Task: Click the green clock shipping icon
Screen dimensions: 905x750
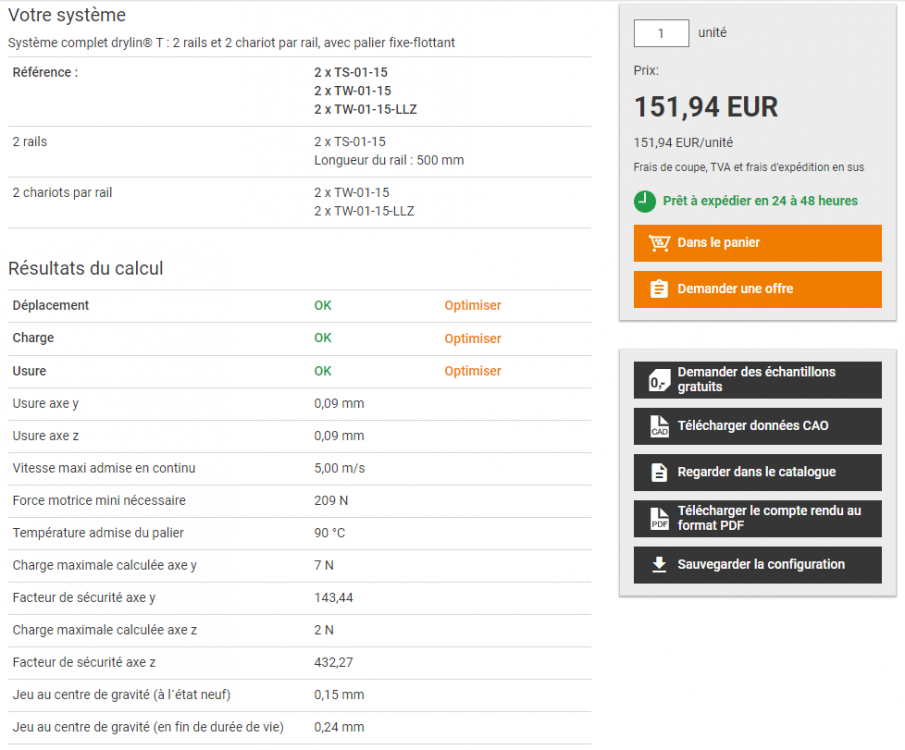Action: pos(645,201)
